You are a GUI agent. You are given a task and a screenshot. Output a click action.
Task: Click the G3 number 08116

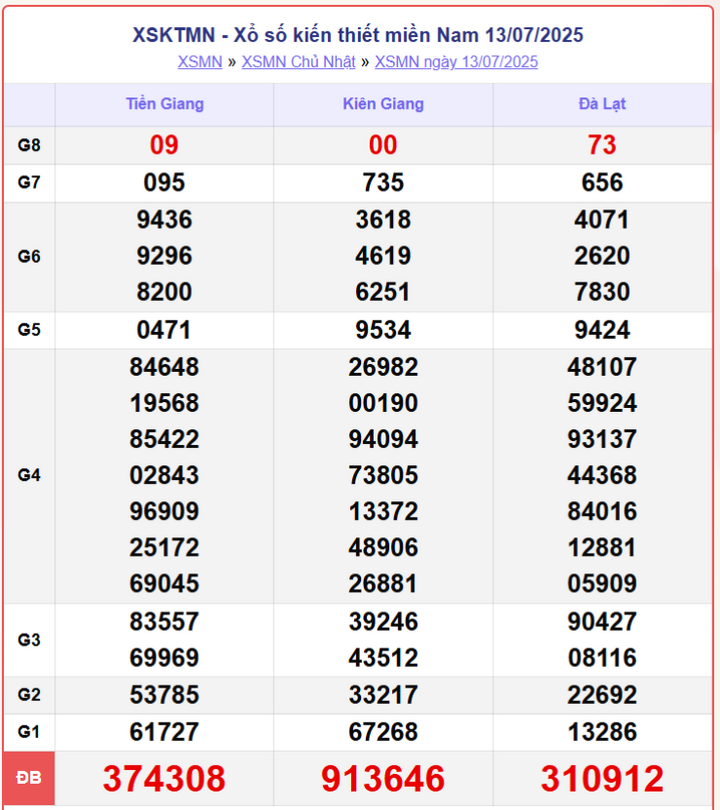click(x=602, y=658)
